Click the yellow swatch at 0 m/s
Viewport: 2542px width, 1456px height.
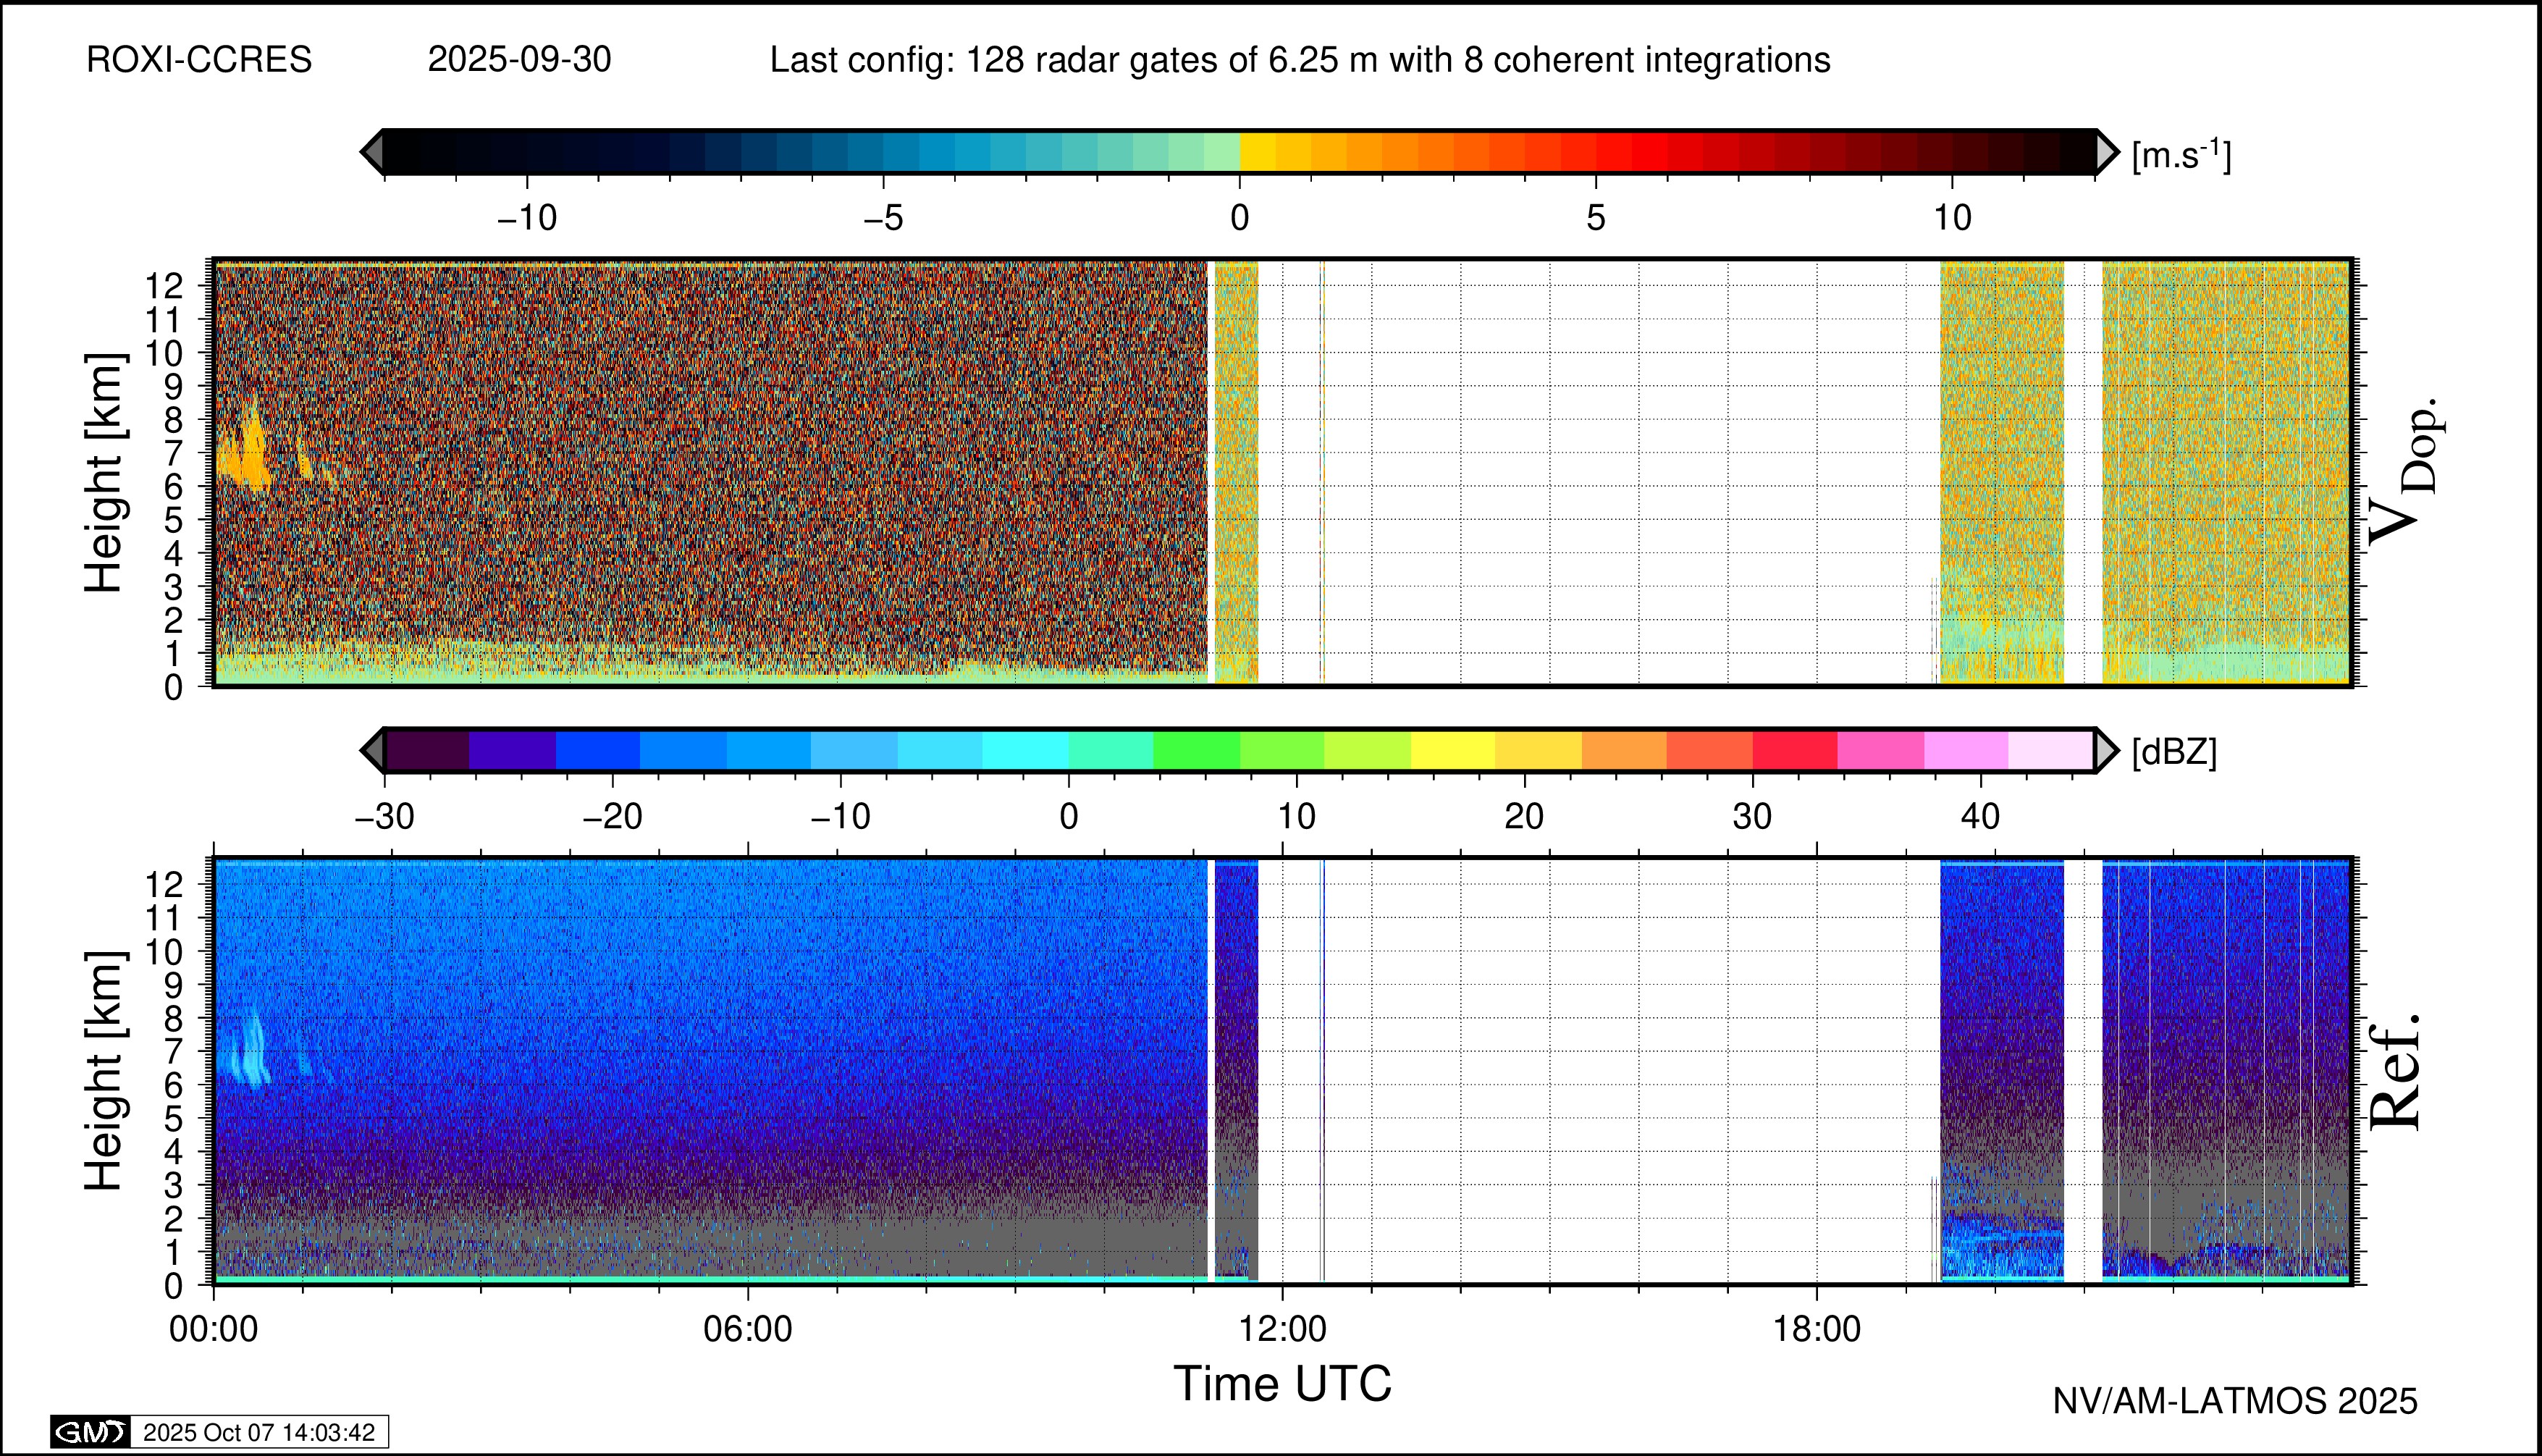coord(1257,152)
